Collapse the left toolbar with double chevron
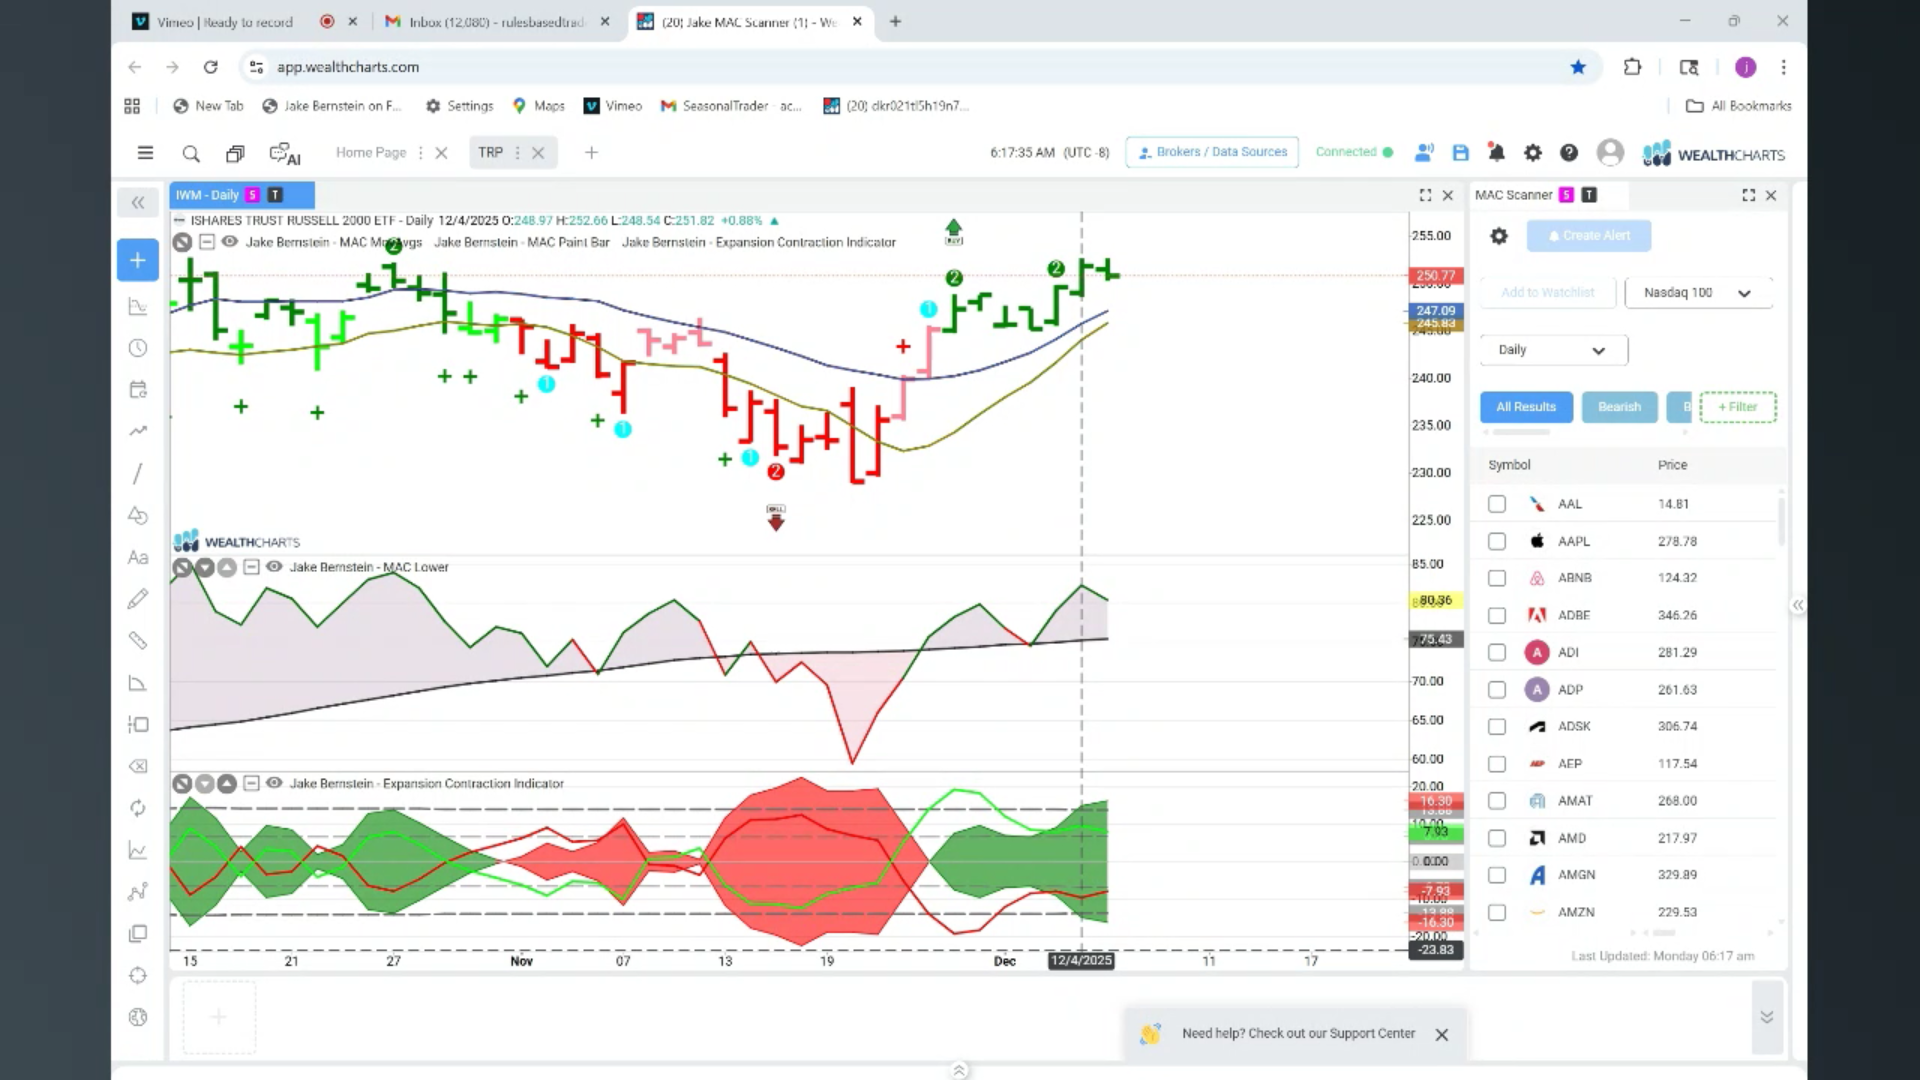 coord(138,202)
